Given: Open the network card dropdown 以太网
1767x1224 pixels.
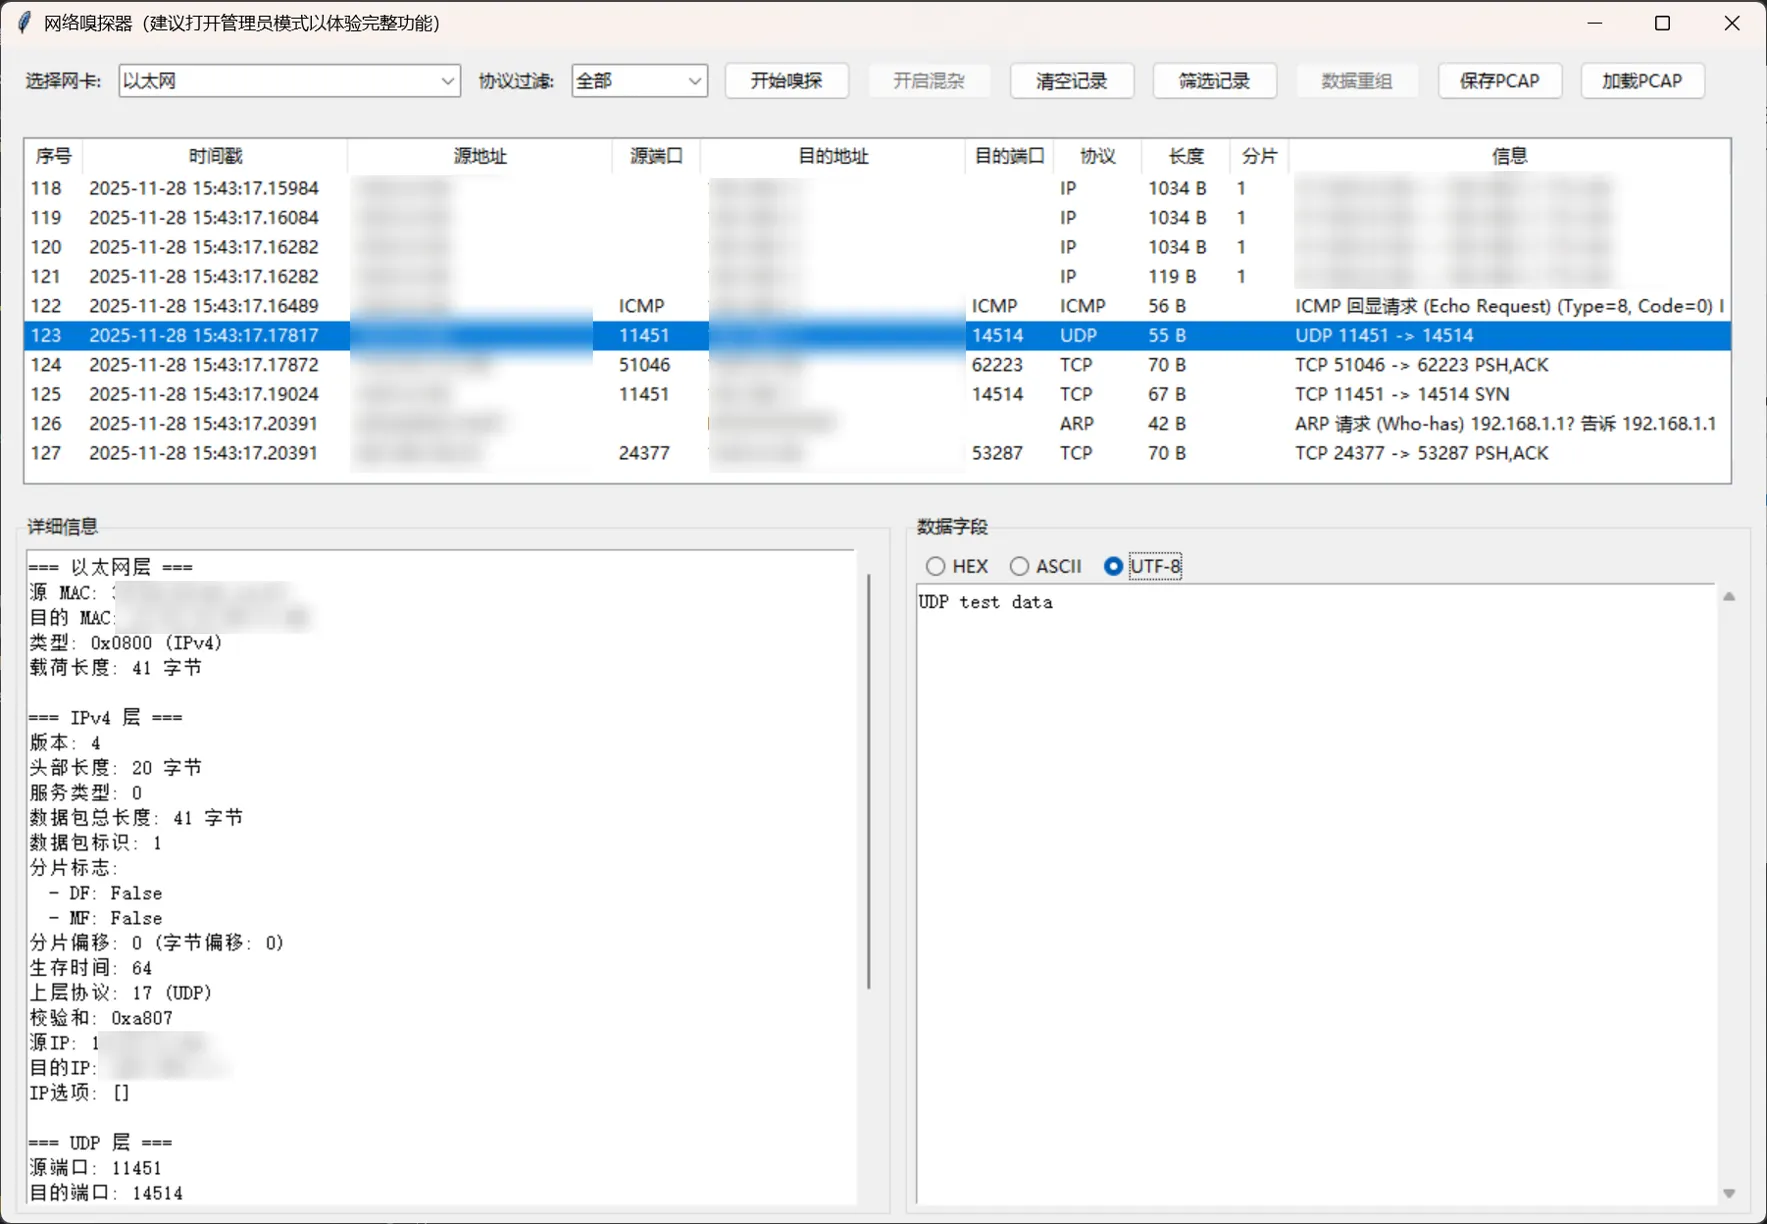Looking at the screenshot, I should (289, 81).
